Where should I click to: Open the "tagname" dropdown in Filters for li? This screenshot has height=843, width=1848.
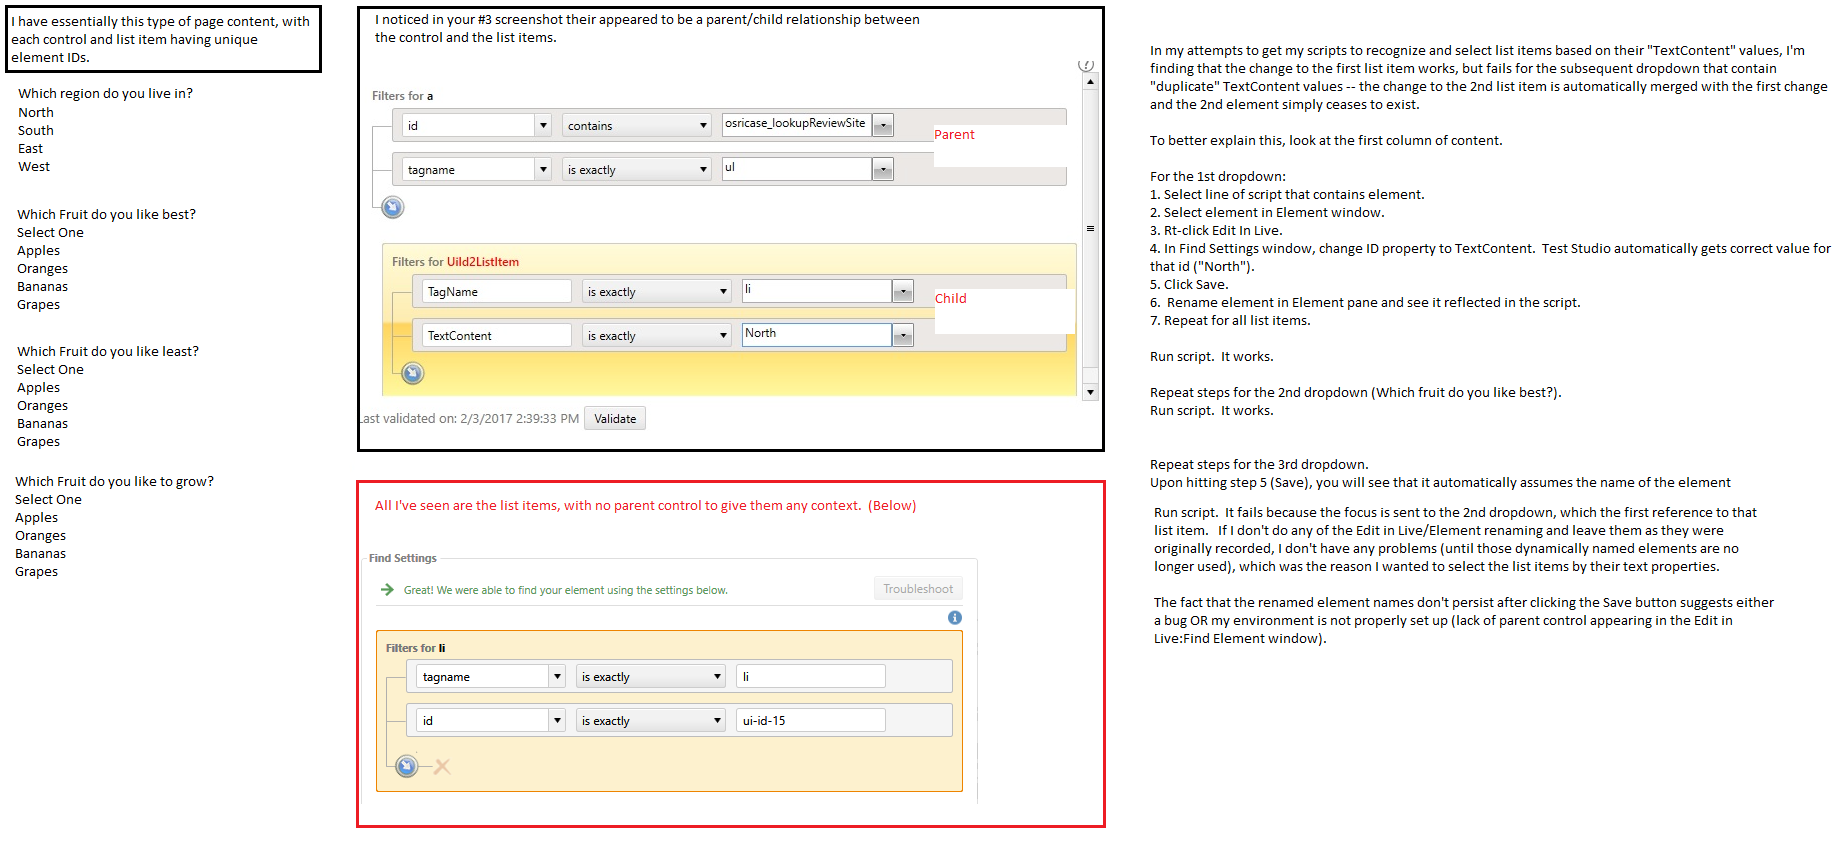pos(491,677)
